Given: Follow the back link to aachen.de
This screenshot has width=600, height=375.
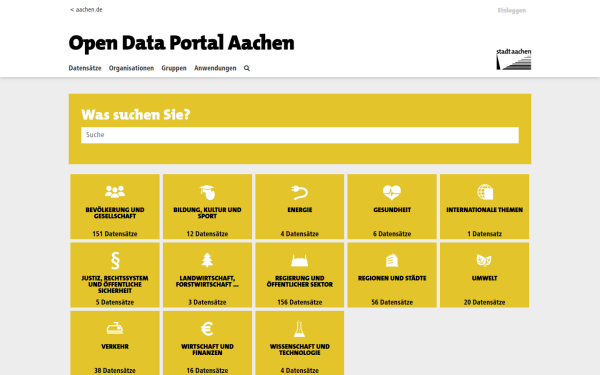Looking at the screenshot, I should 86,10.
